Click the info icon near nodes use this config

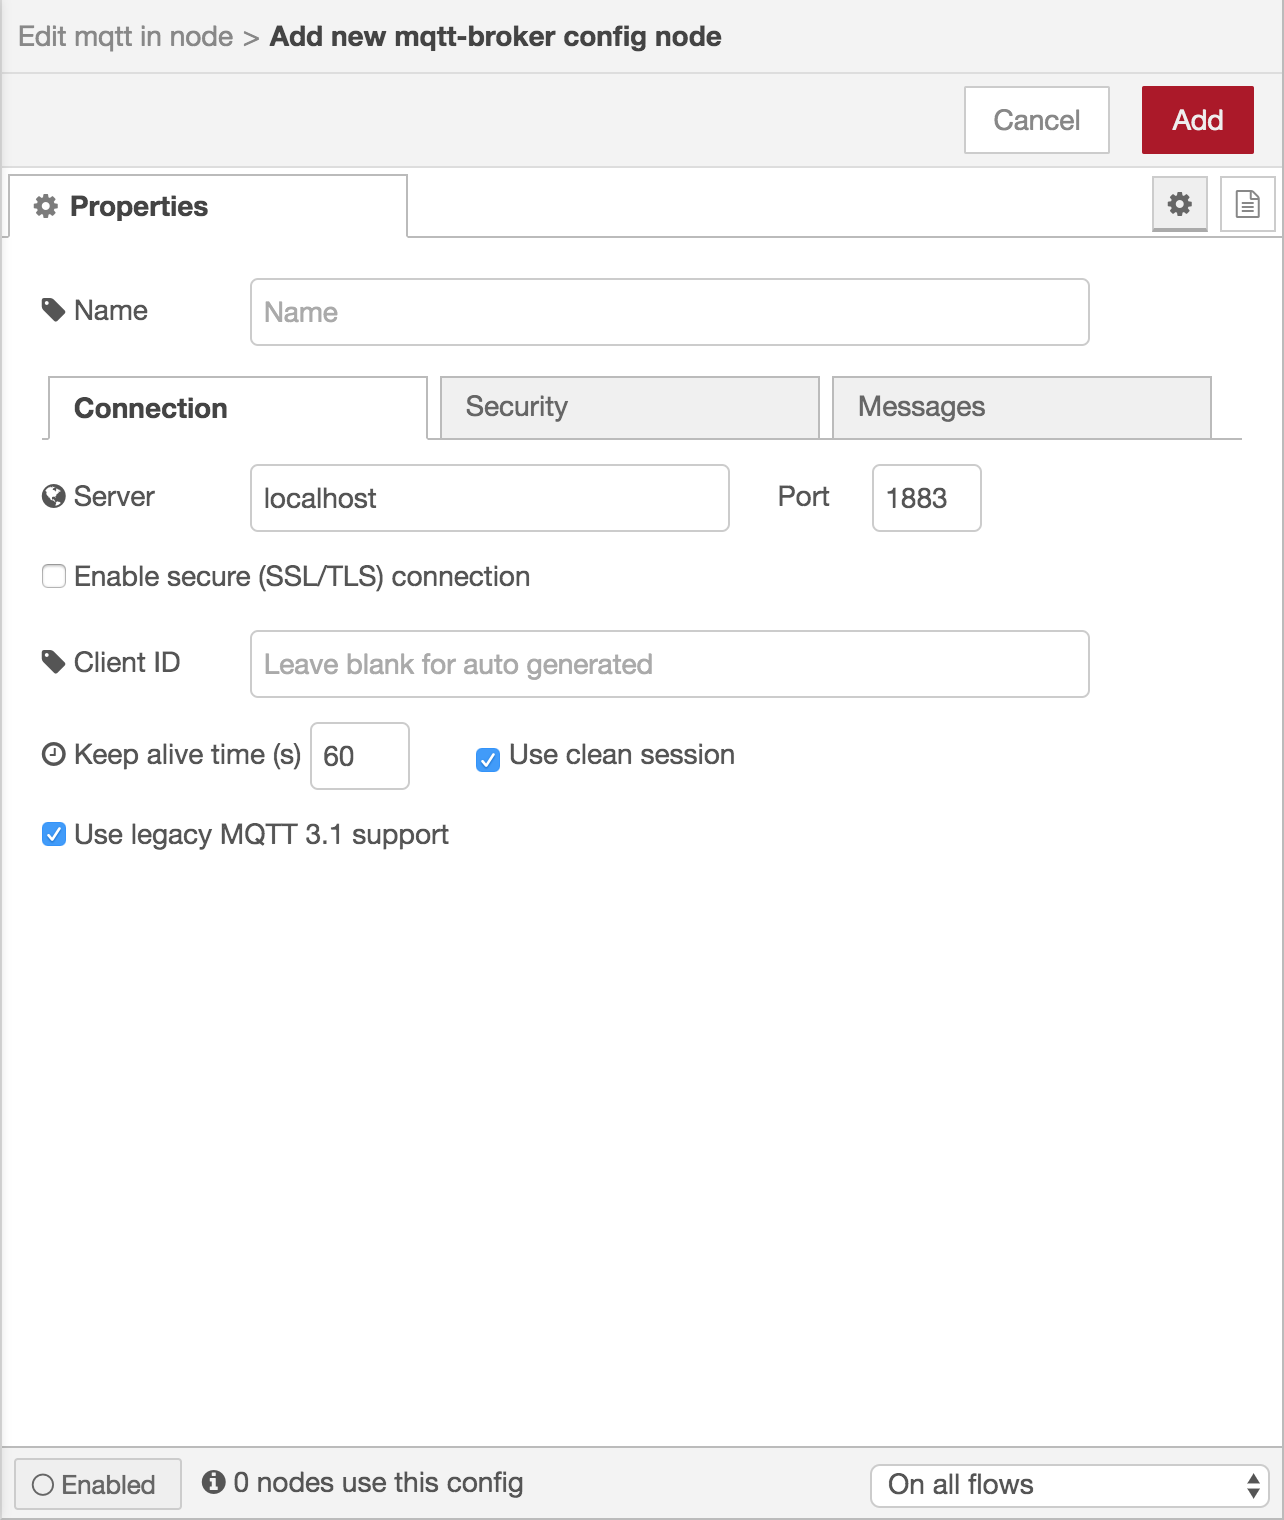tap(215, 1482)
